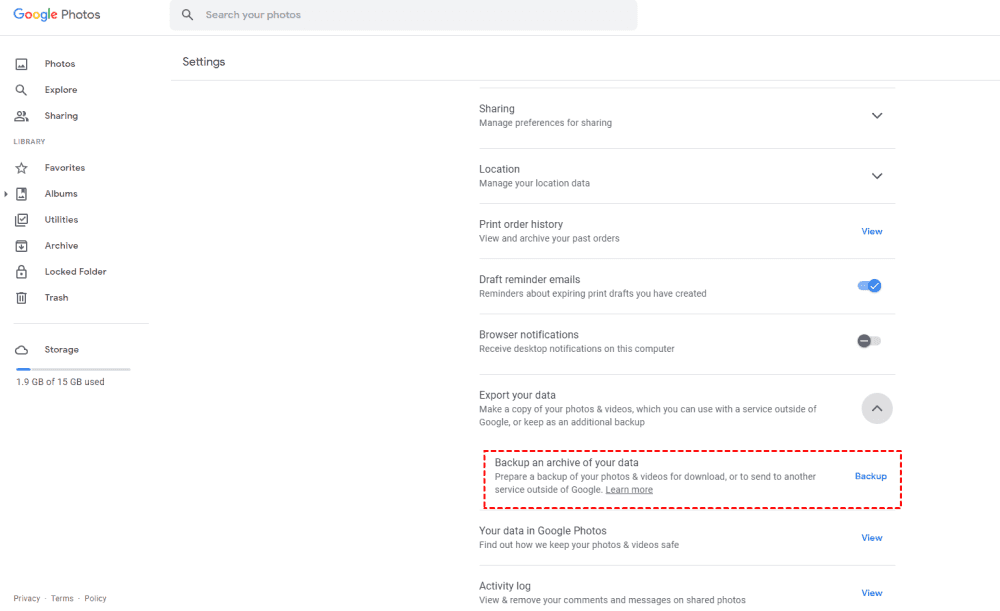Click the storage usage progress bar
The image size is (1000, 611).
72,369
